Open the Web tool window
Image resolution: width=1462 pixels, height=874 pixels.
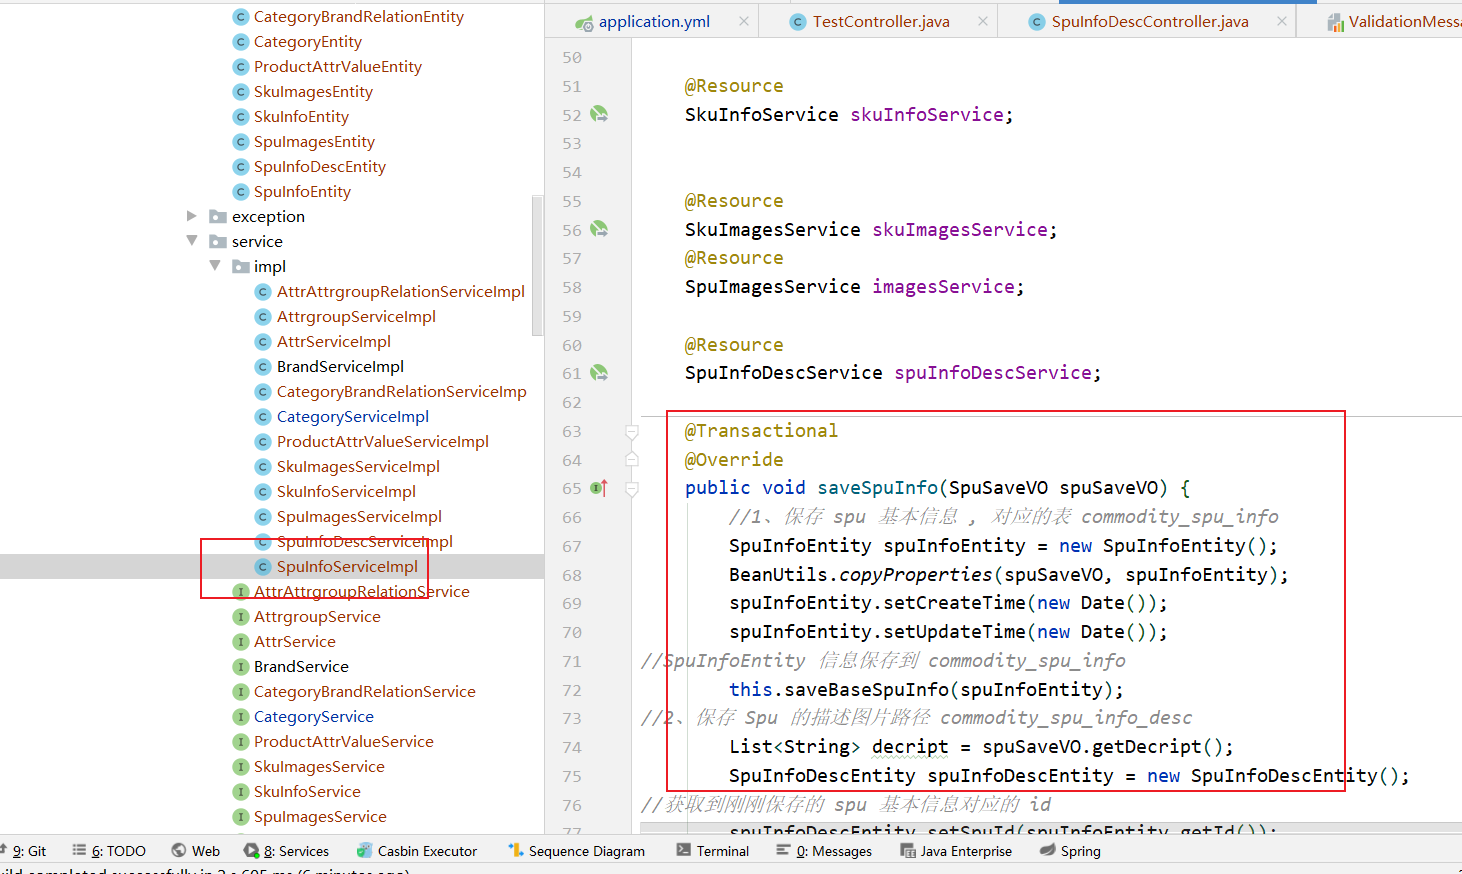click(195, 851)
